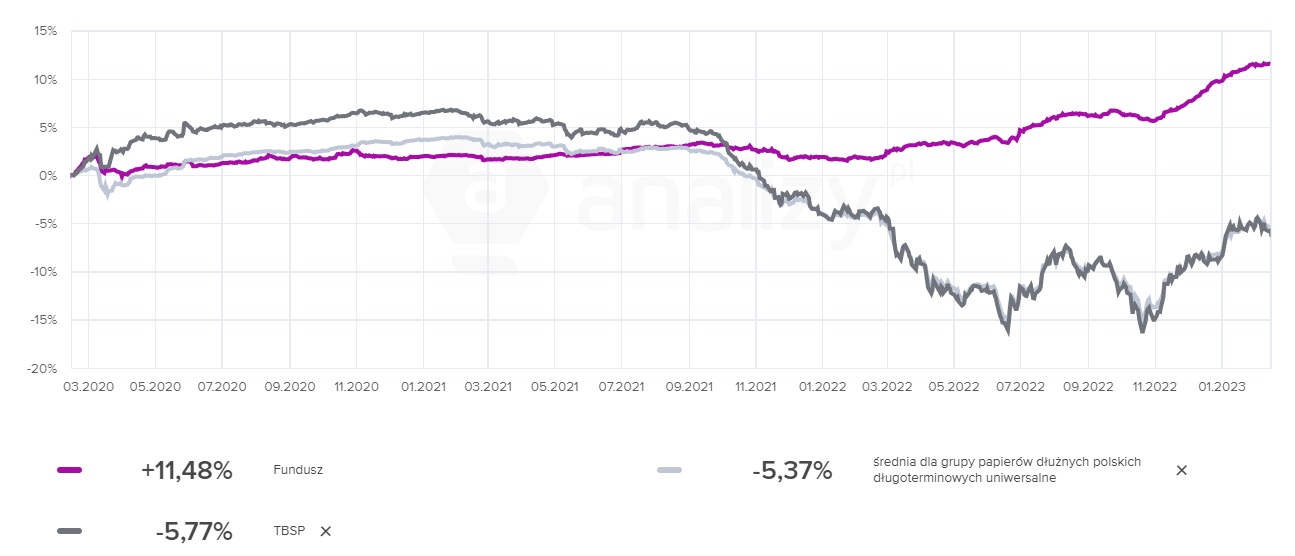Click the 01.2023 date on the x-axis
The height and width of the screenshot is (556, 1295).
1221,385
